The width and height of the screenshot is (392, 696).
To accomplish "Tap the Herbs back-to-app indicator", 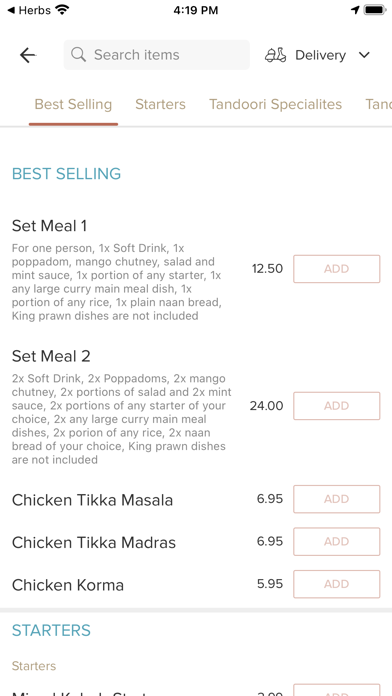I will pyautogui.click(x=29, y=10).
